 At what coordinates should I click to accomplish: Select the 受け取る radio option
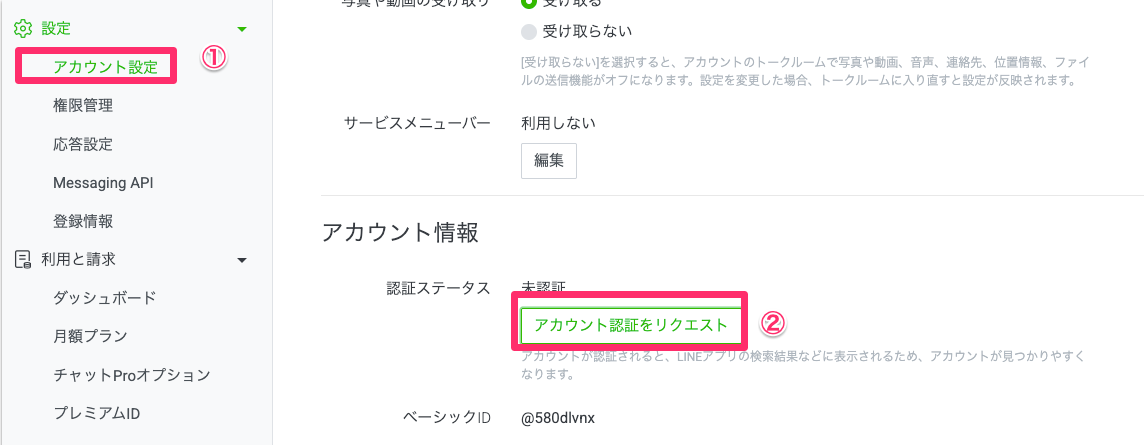point(529,3)
